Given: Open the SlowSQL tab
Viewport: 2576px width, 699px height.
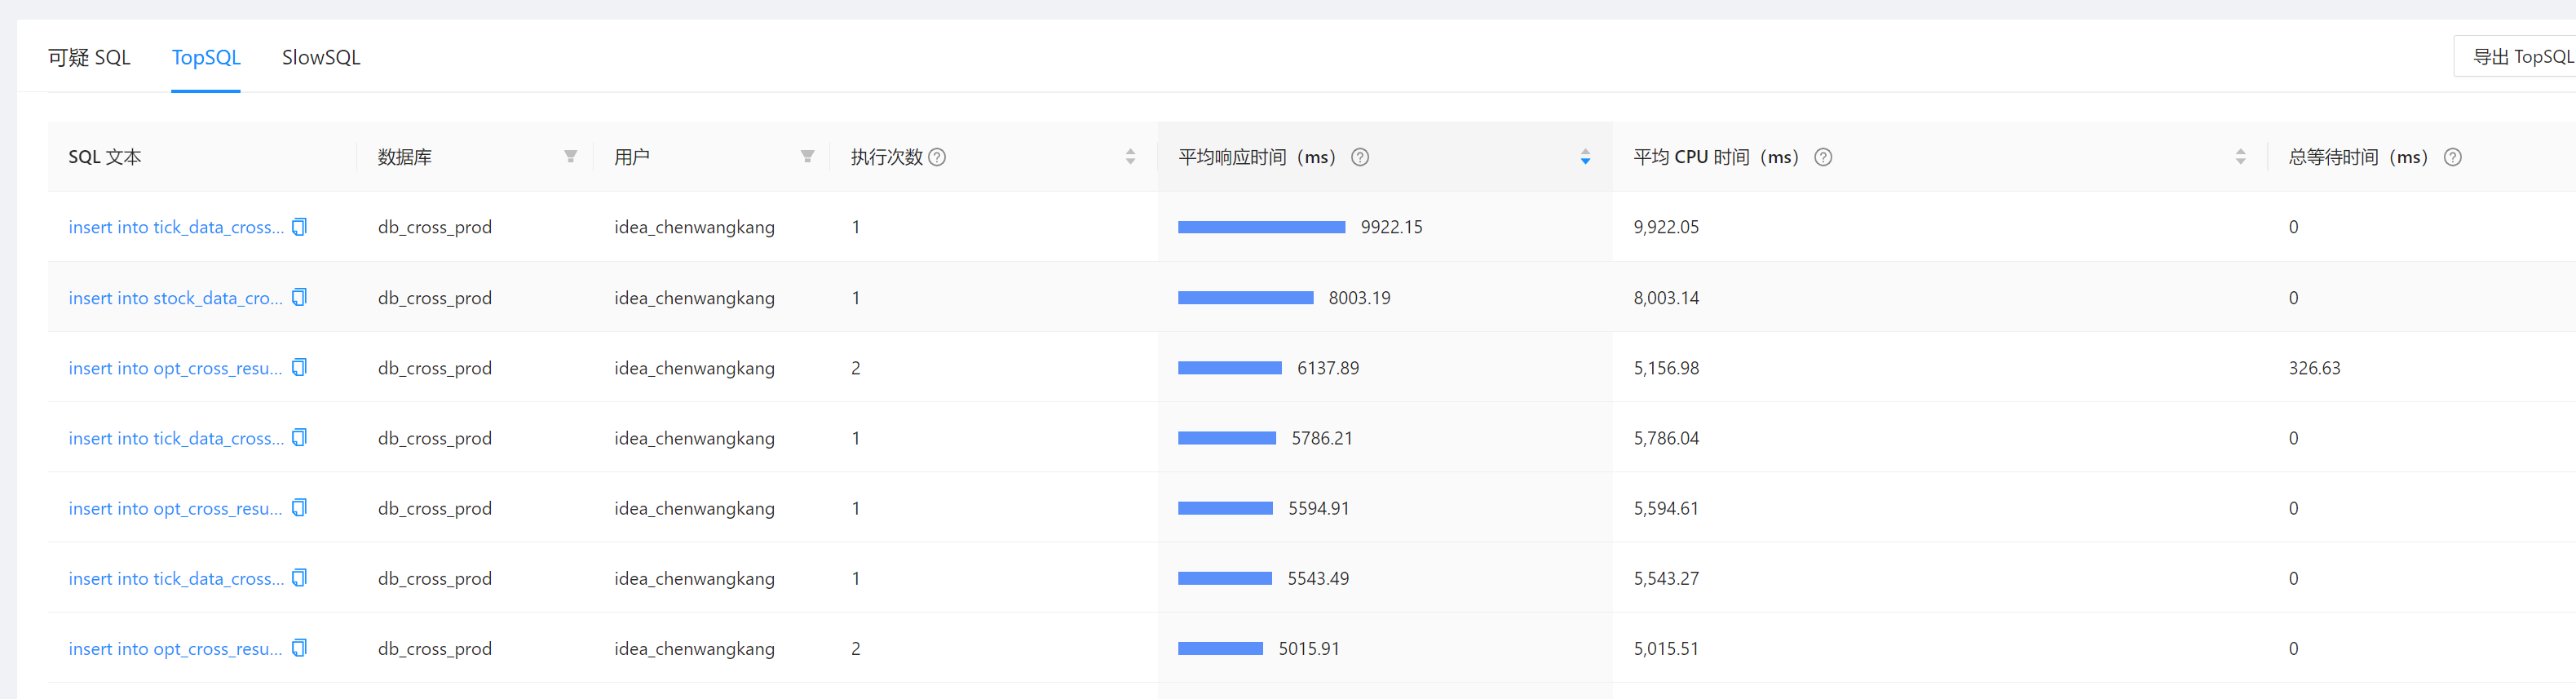Looking at the screenshot, I should pos(321,58).
